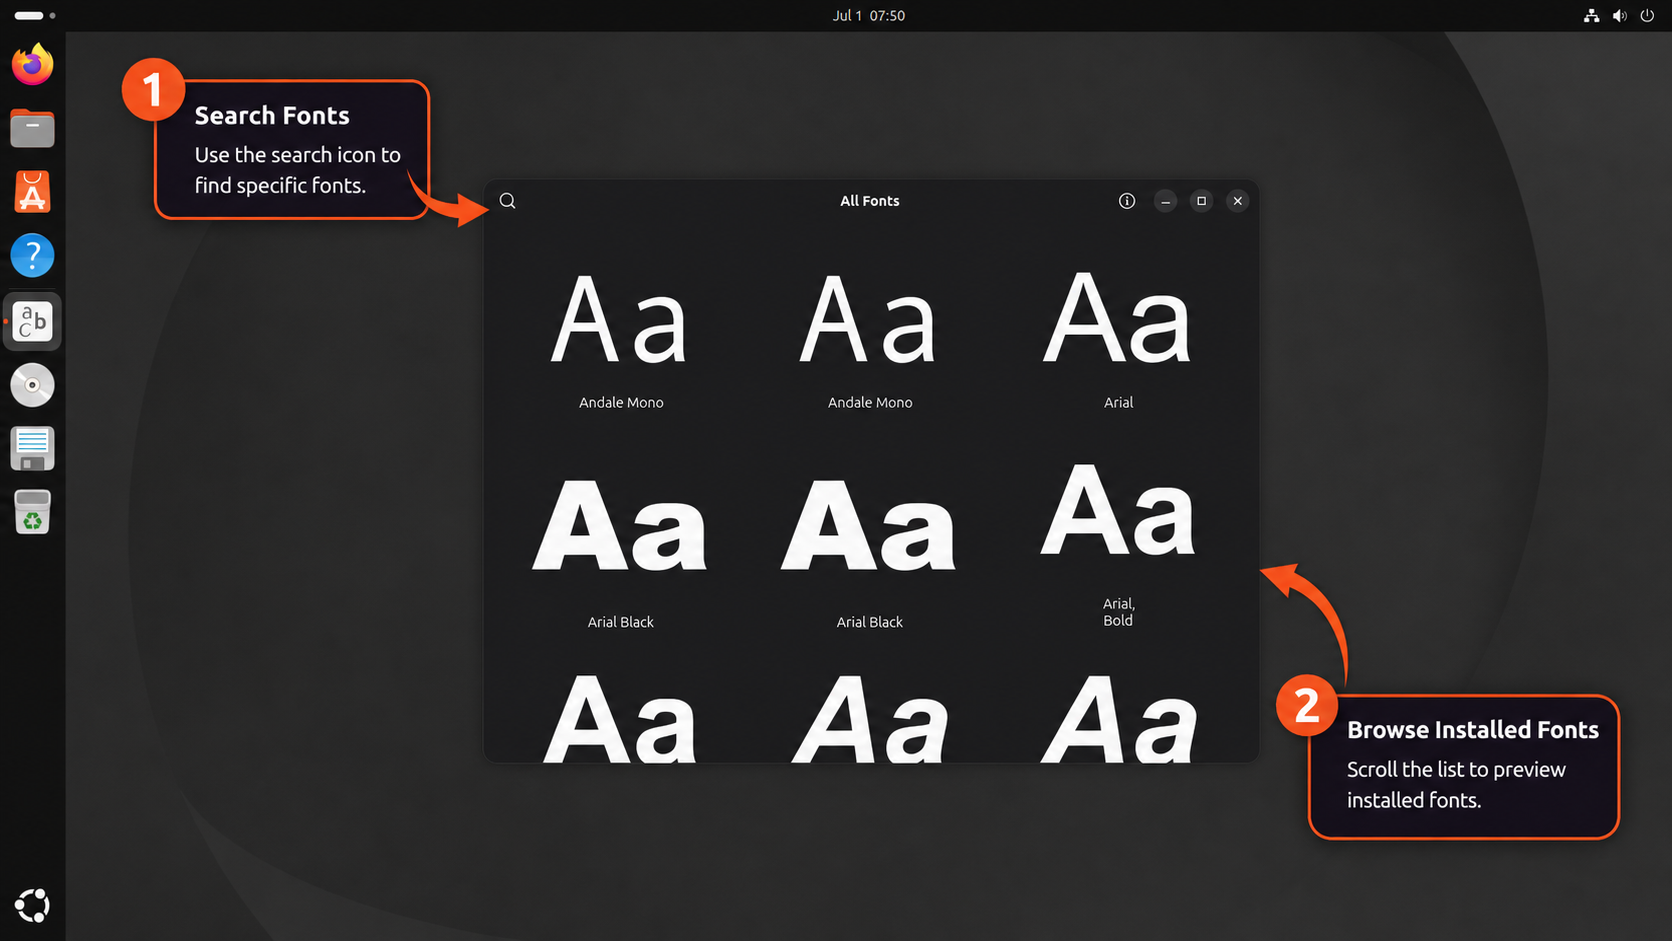This screenshot has height=941, width=1672.
Task: Open the Help app in the dock
Action: coord(33,256)
